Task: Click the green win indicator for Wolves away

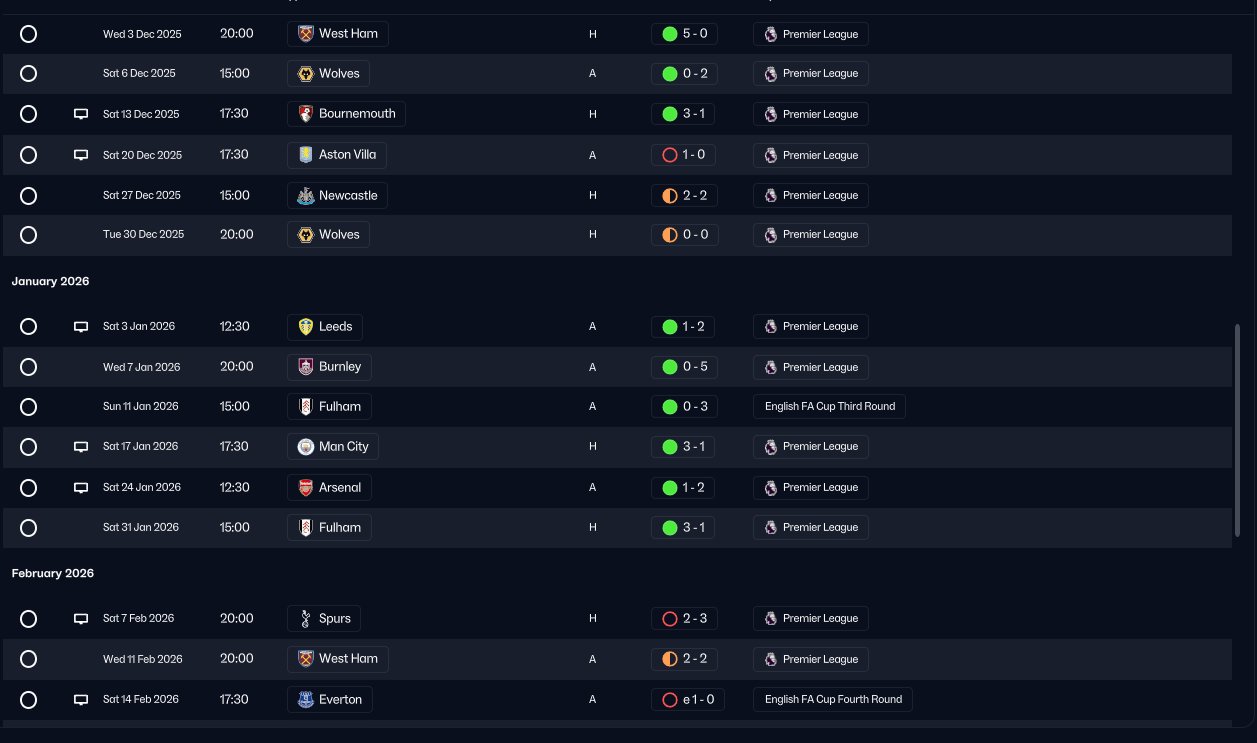Action: point(670,74)
